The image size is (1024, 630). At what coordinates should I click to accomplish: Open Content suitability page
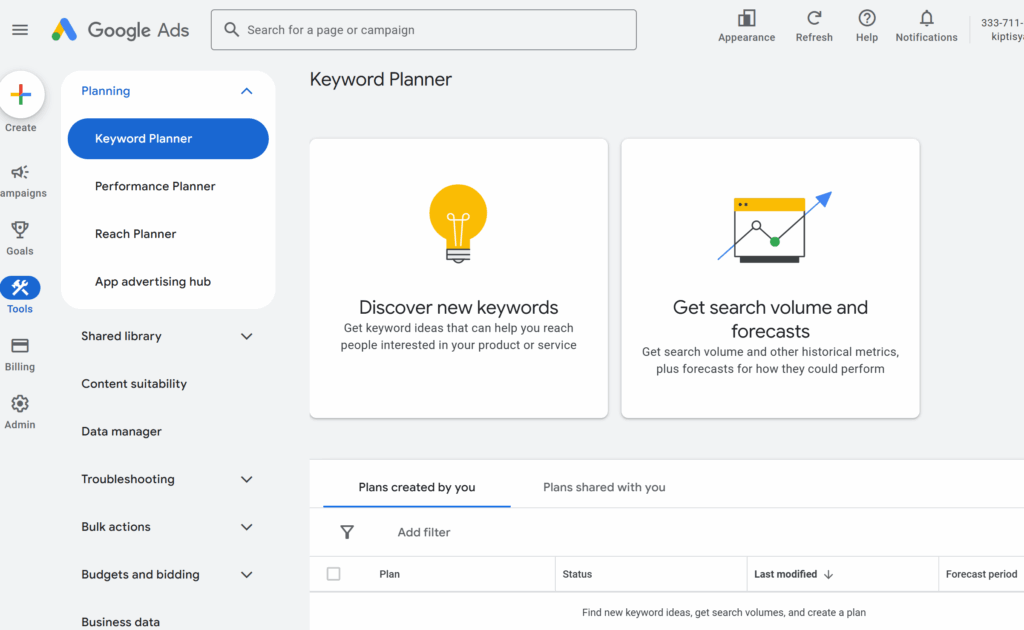(134, 384)
